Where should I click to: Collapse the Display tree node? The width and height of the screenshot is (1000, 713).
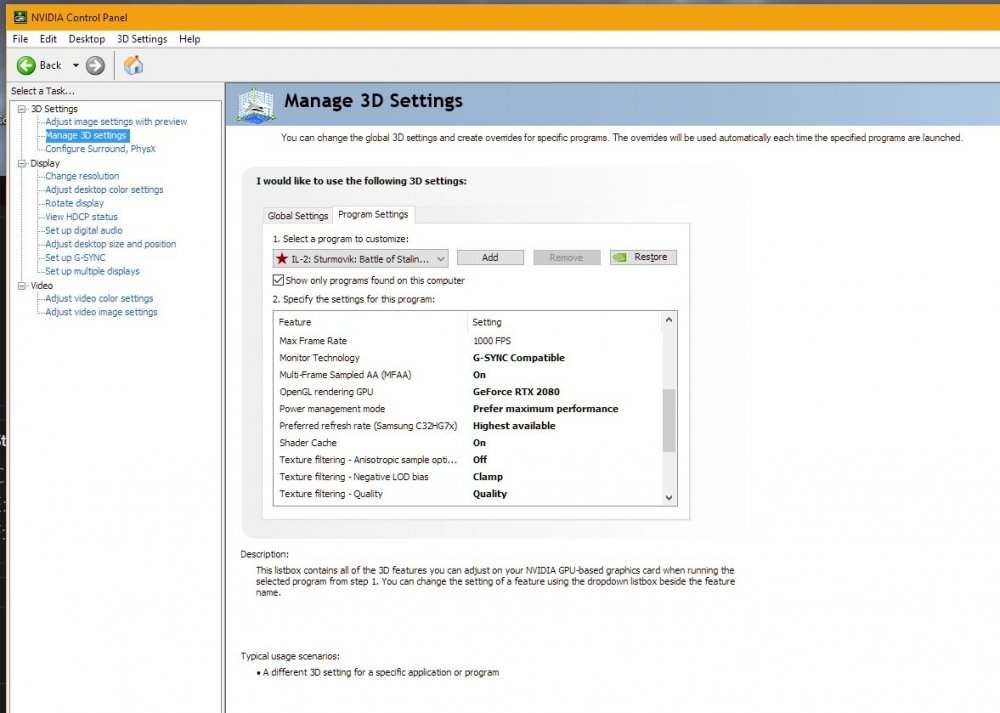(21, 163)
